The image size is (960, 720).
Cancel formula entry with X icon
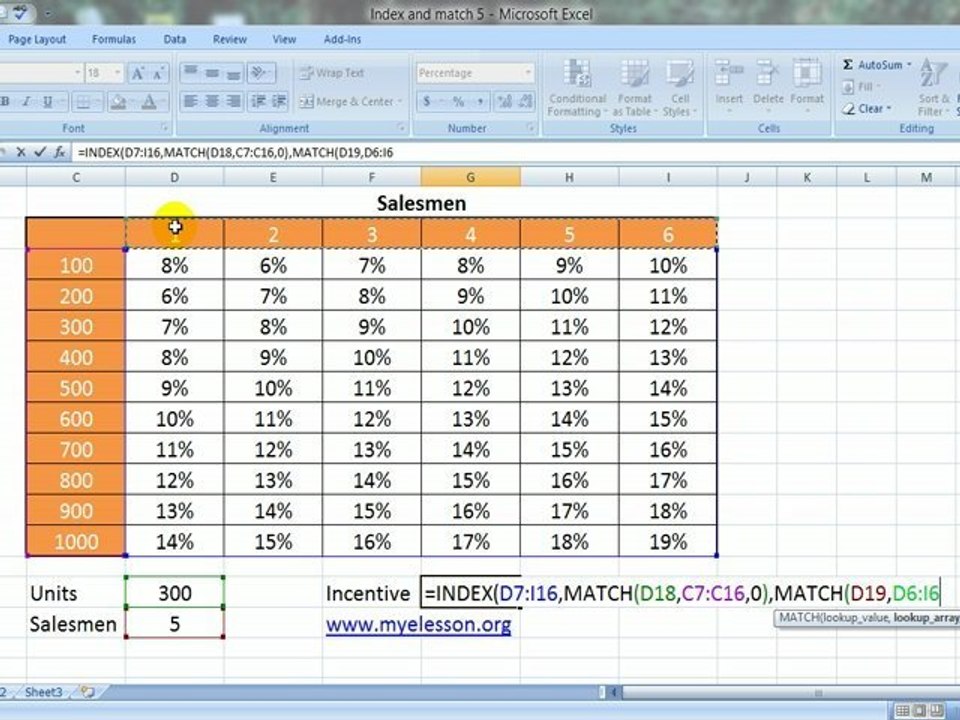click(21, 152)
